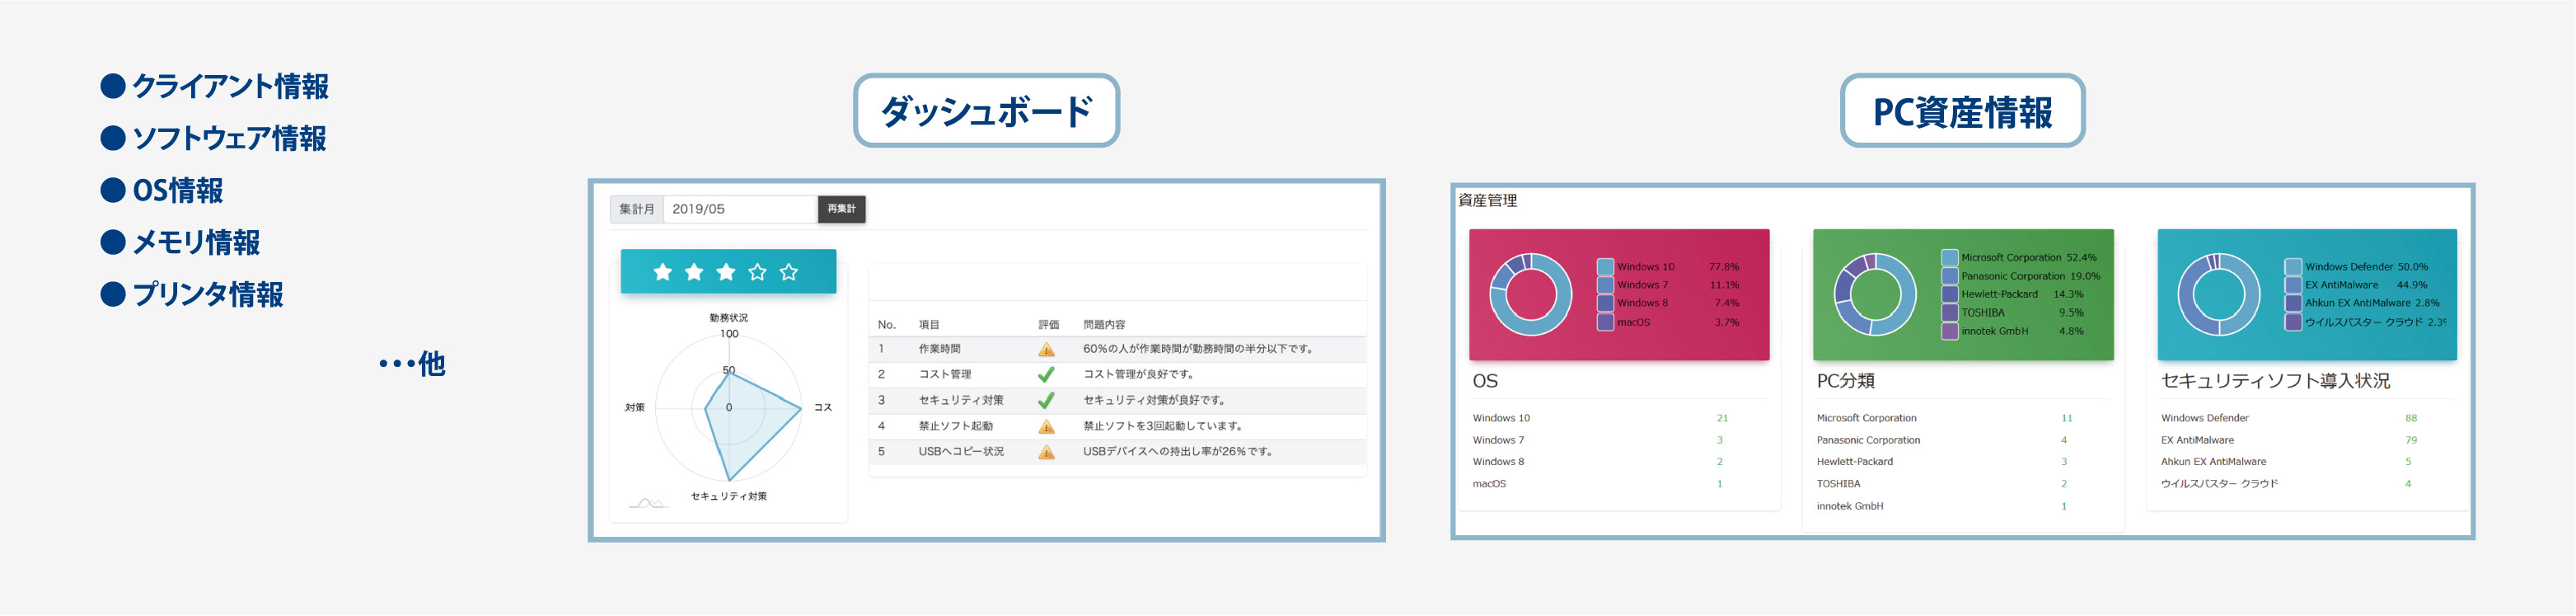Click the PC分類 donut chart on the green card
This screenshot has width=2576, height=616.
tap(1874, 294)
